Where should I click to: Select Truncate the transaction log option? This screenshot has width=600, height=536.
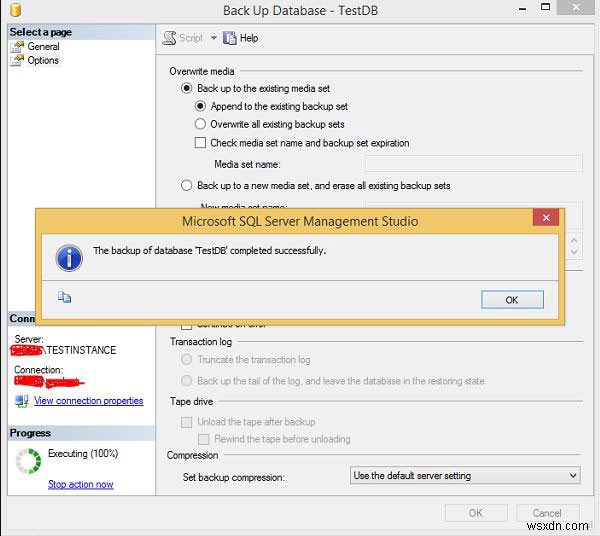point(186,360)
